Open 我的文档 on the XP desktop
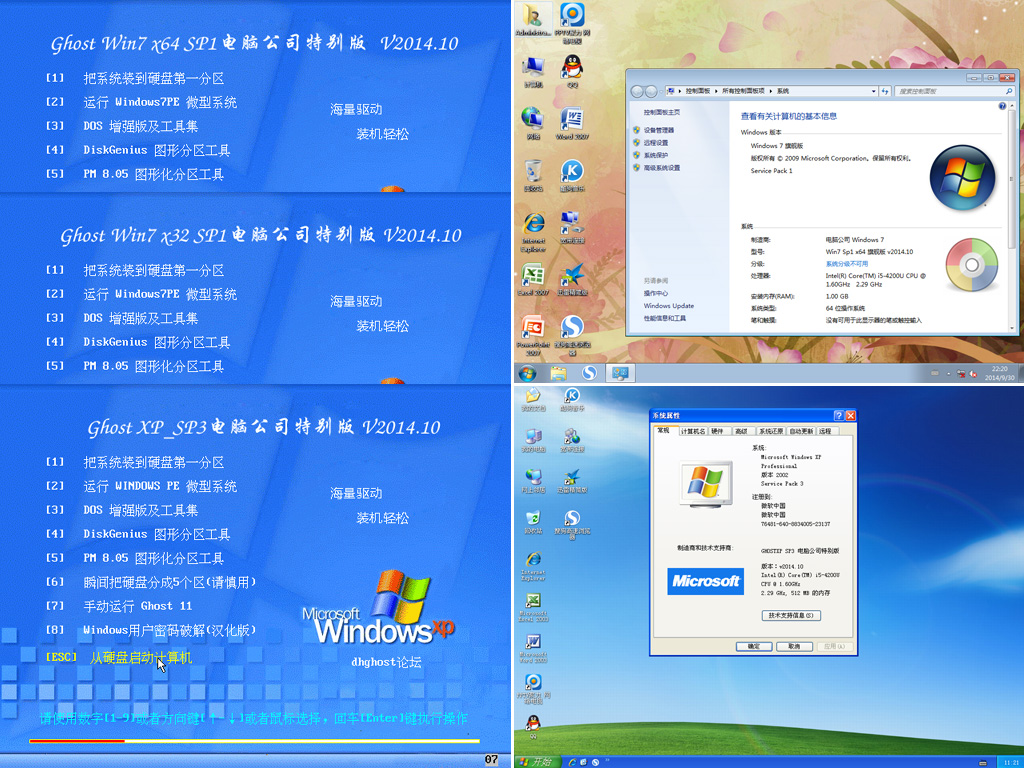The image size is (1024, 768). pos(533,398)
